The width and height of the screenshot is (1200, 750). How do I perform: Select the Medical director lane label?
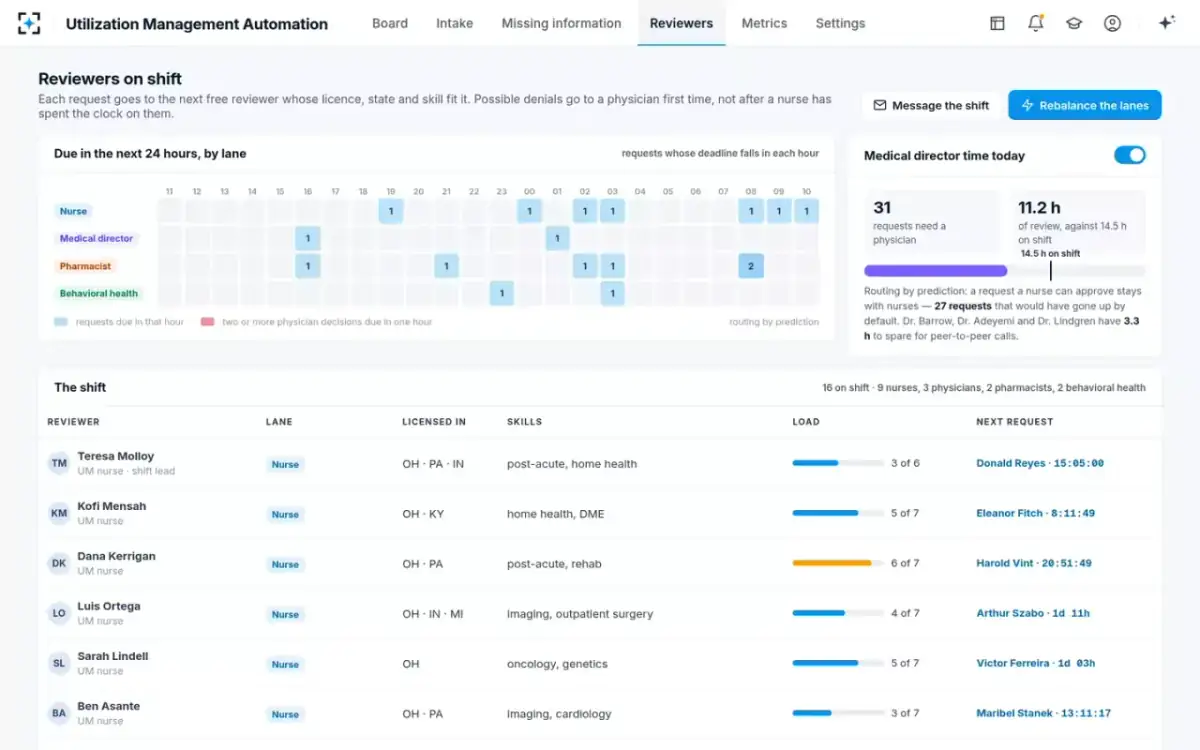pyautogui.click(x=97, y=238)
